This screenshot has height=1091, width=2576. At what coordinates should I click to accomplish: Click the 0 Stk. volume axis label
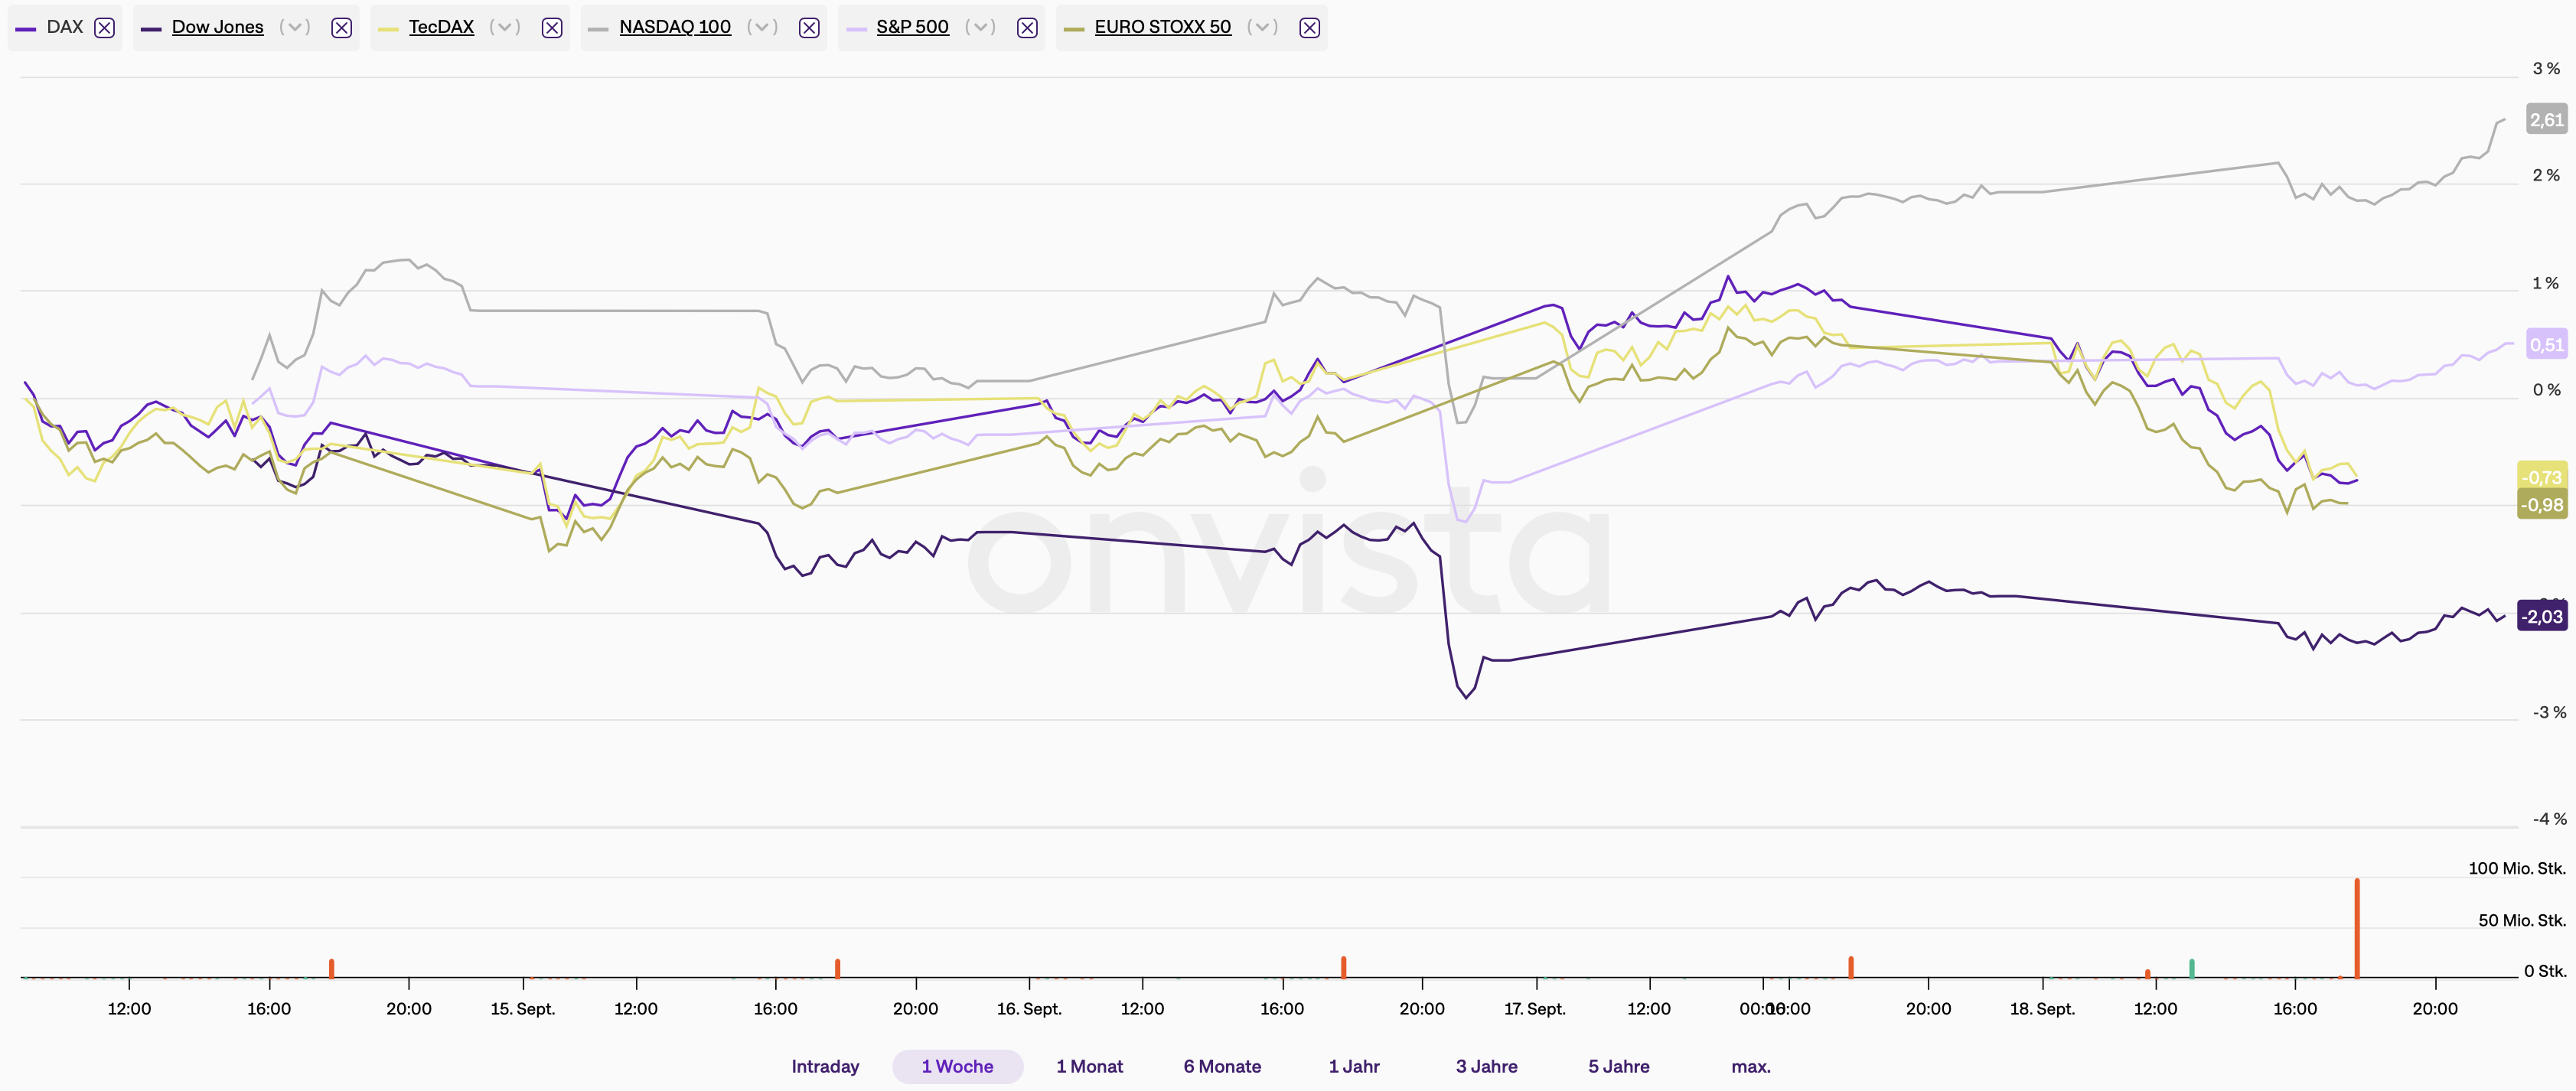click(x=2545, y=971)
